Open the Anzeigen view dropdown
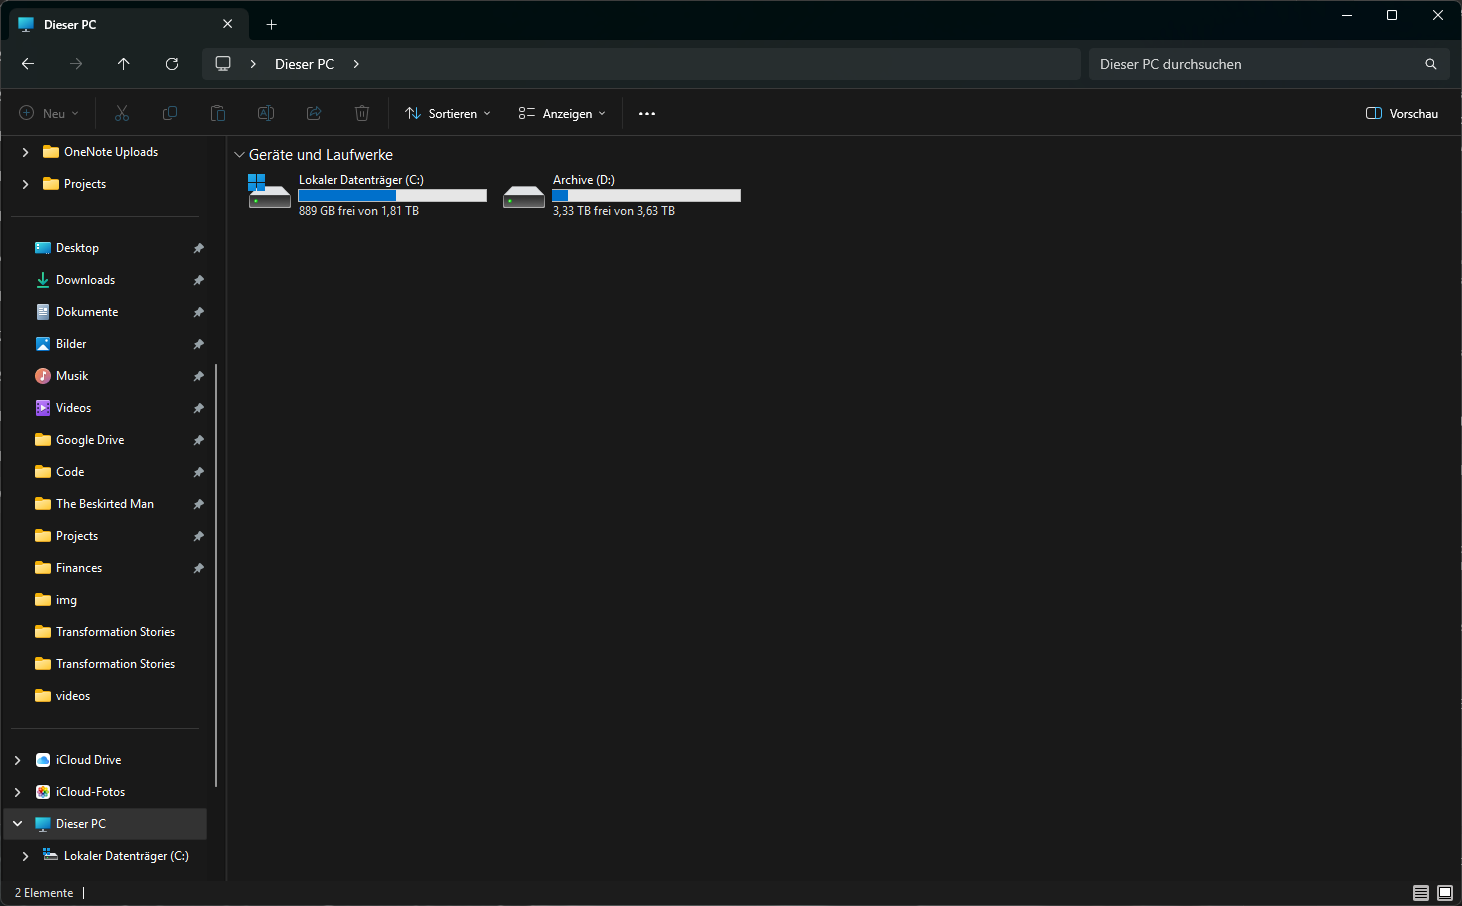Image resolution: width=1462 pixels, height=906 pixels. point(562,114)
